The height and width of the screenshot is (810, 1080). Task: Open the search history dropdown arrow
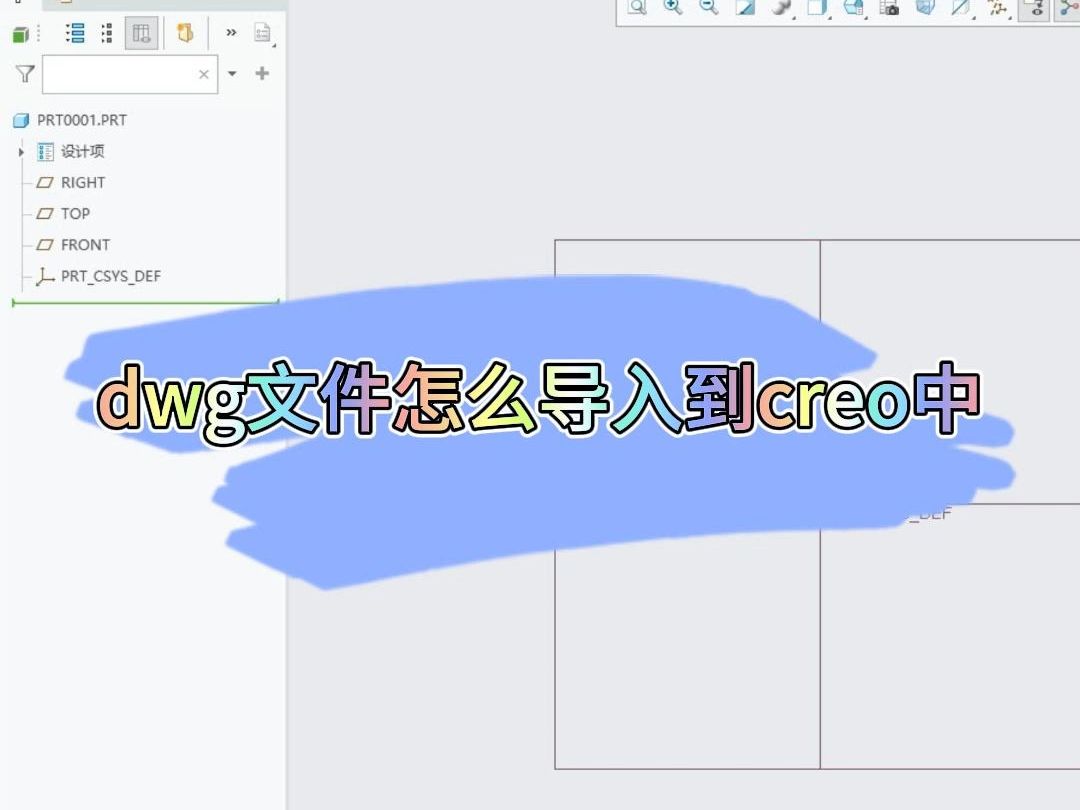pyautogui.click(x=231, y=73)
